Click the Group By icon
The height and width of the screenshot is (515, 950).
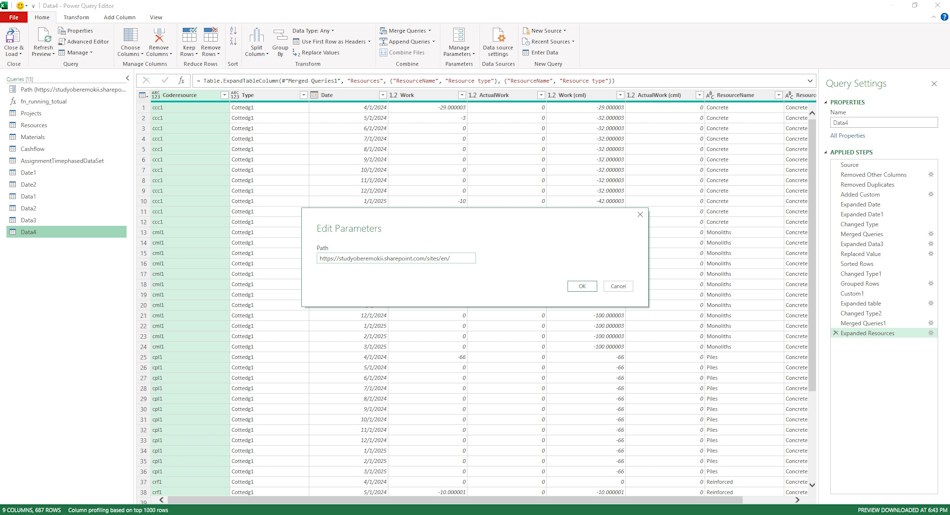[x=280, y=35]
